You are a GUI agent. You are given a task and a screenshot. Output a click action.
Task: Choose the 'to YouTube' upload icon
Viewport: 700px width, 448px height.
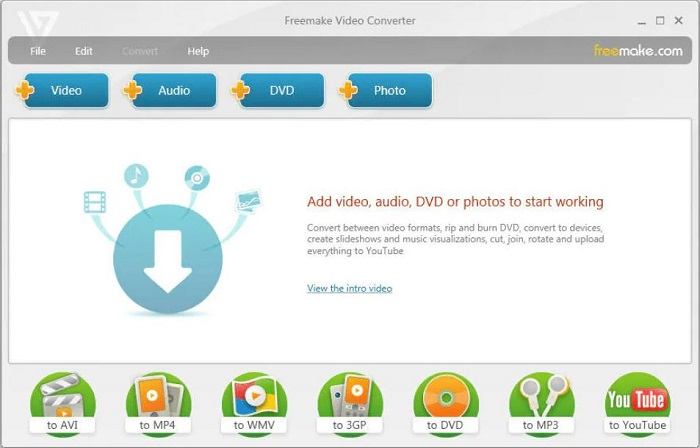point(637,404)
